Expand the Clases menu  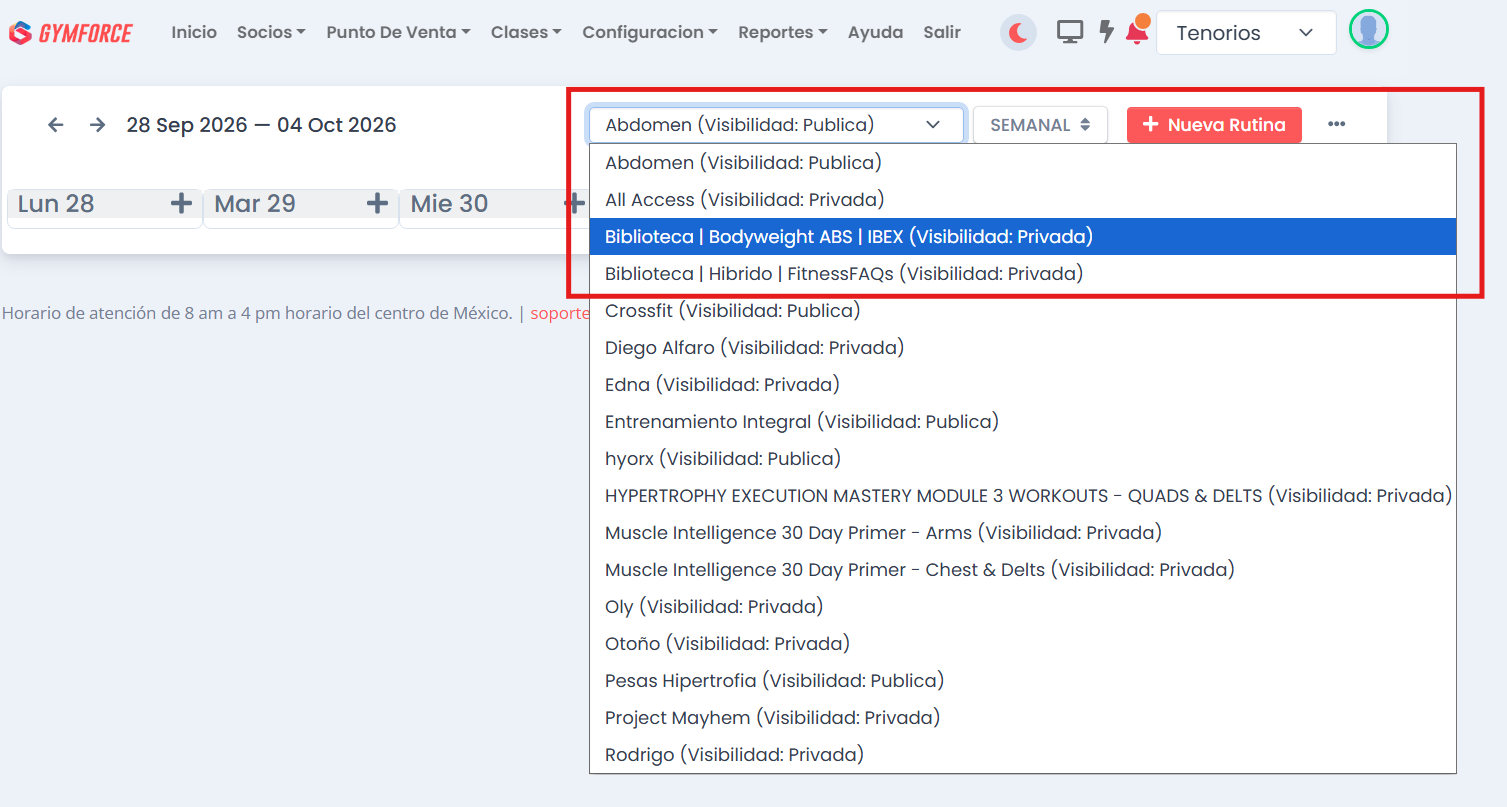(x=526, y=32)
